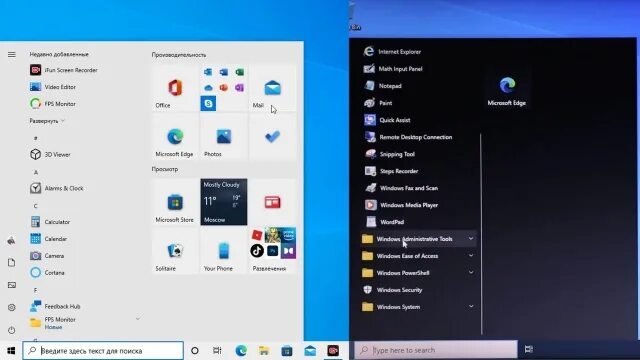640x360 pixels.
Task: Launch Video Editor from recently added list
Action: point(53,87)
